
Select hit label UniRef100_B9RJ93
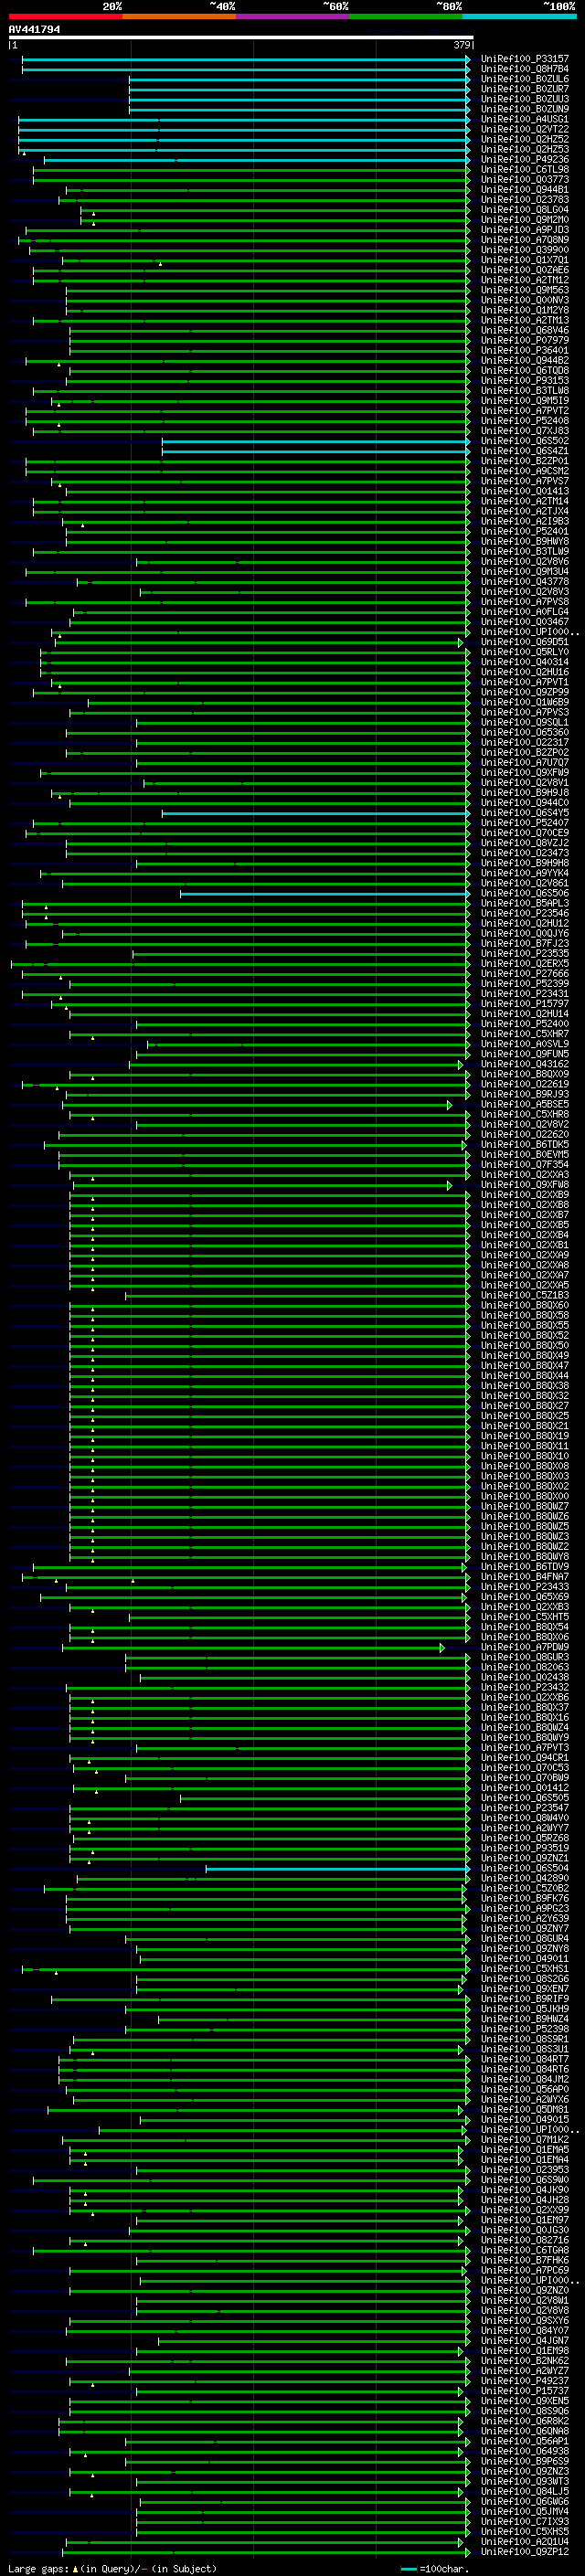coord(525,1094)
